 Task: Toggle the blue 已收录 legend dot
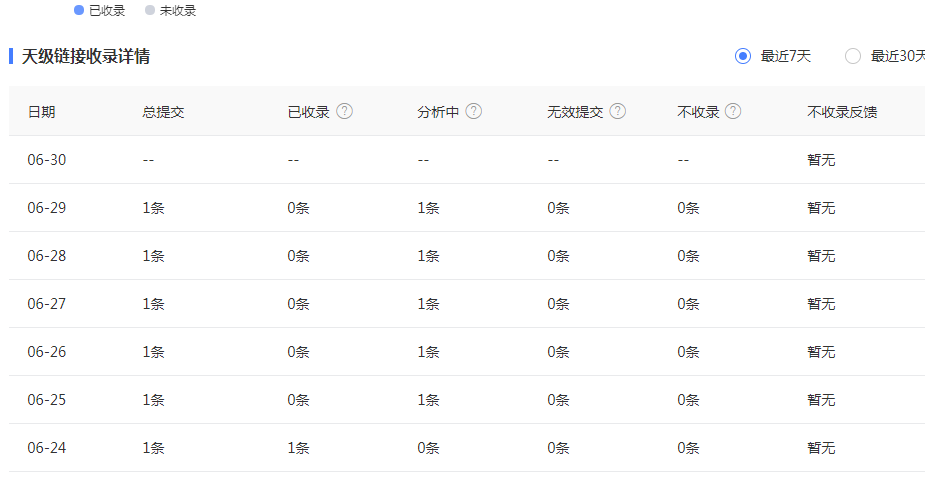[x=79, y=10]
